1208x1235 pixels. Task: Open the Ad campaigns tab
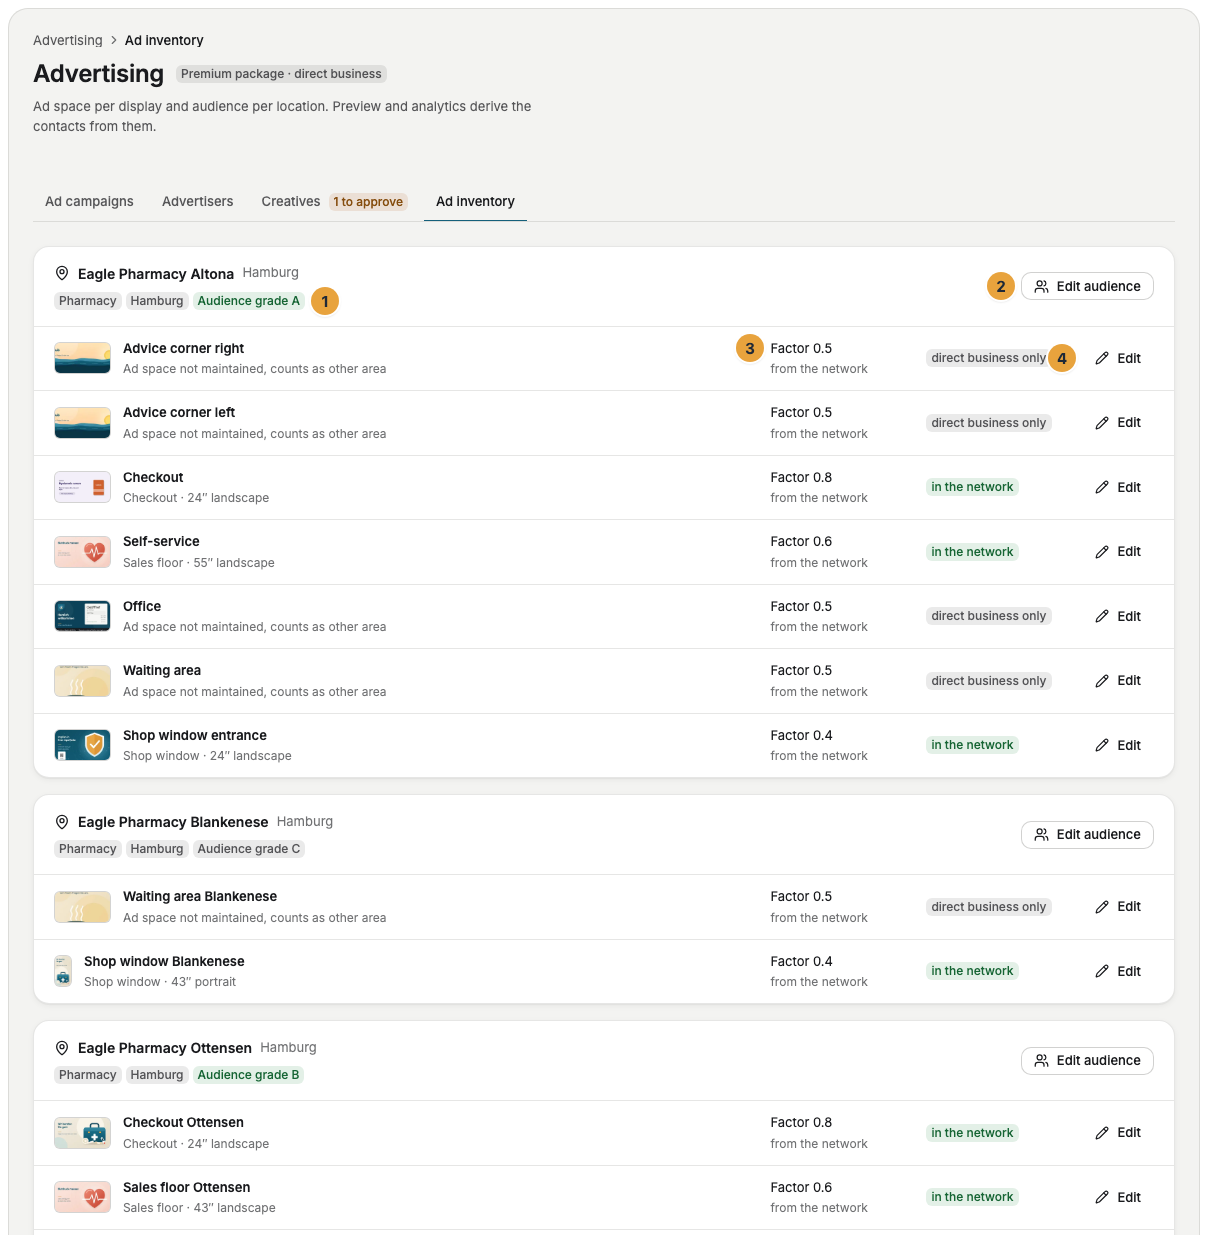tap(89, 201)
